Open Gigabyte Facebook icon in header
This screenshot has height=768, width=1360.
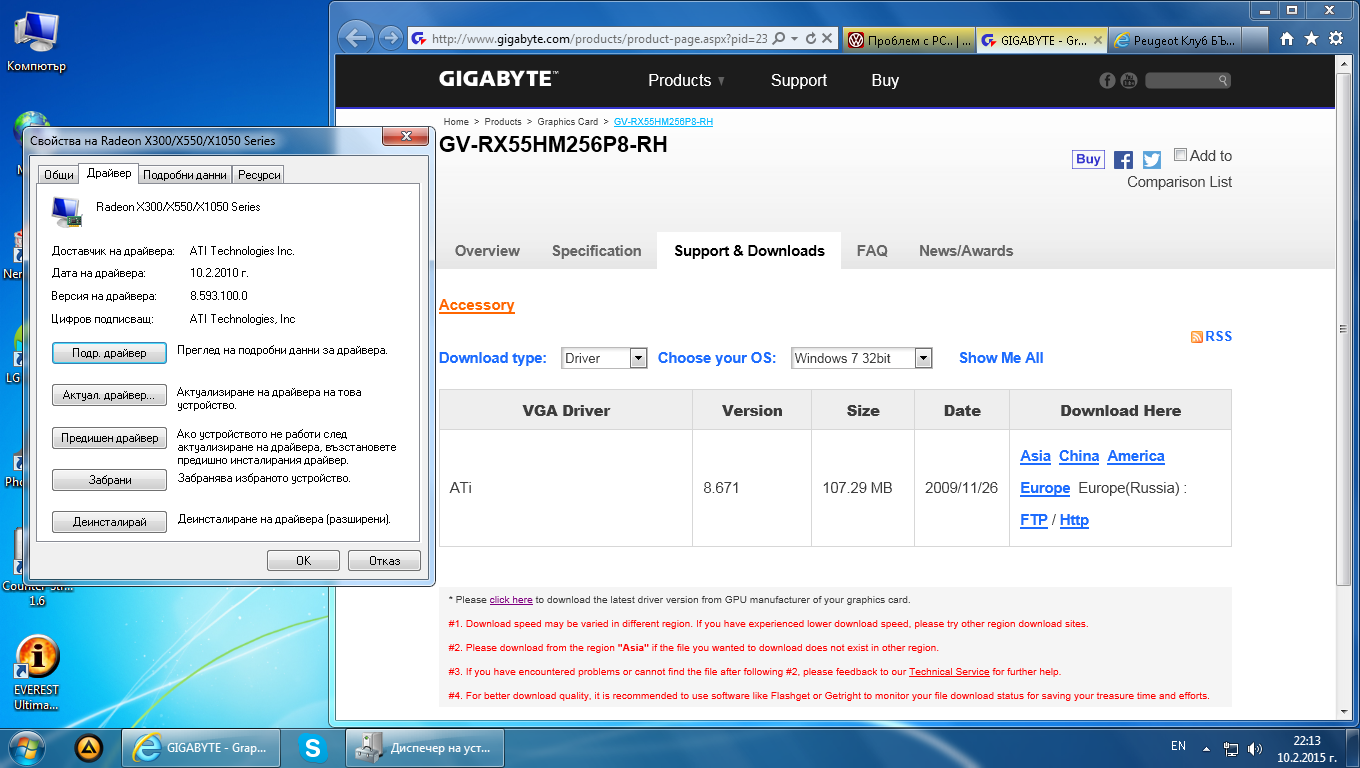[x=1107, y=80]
